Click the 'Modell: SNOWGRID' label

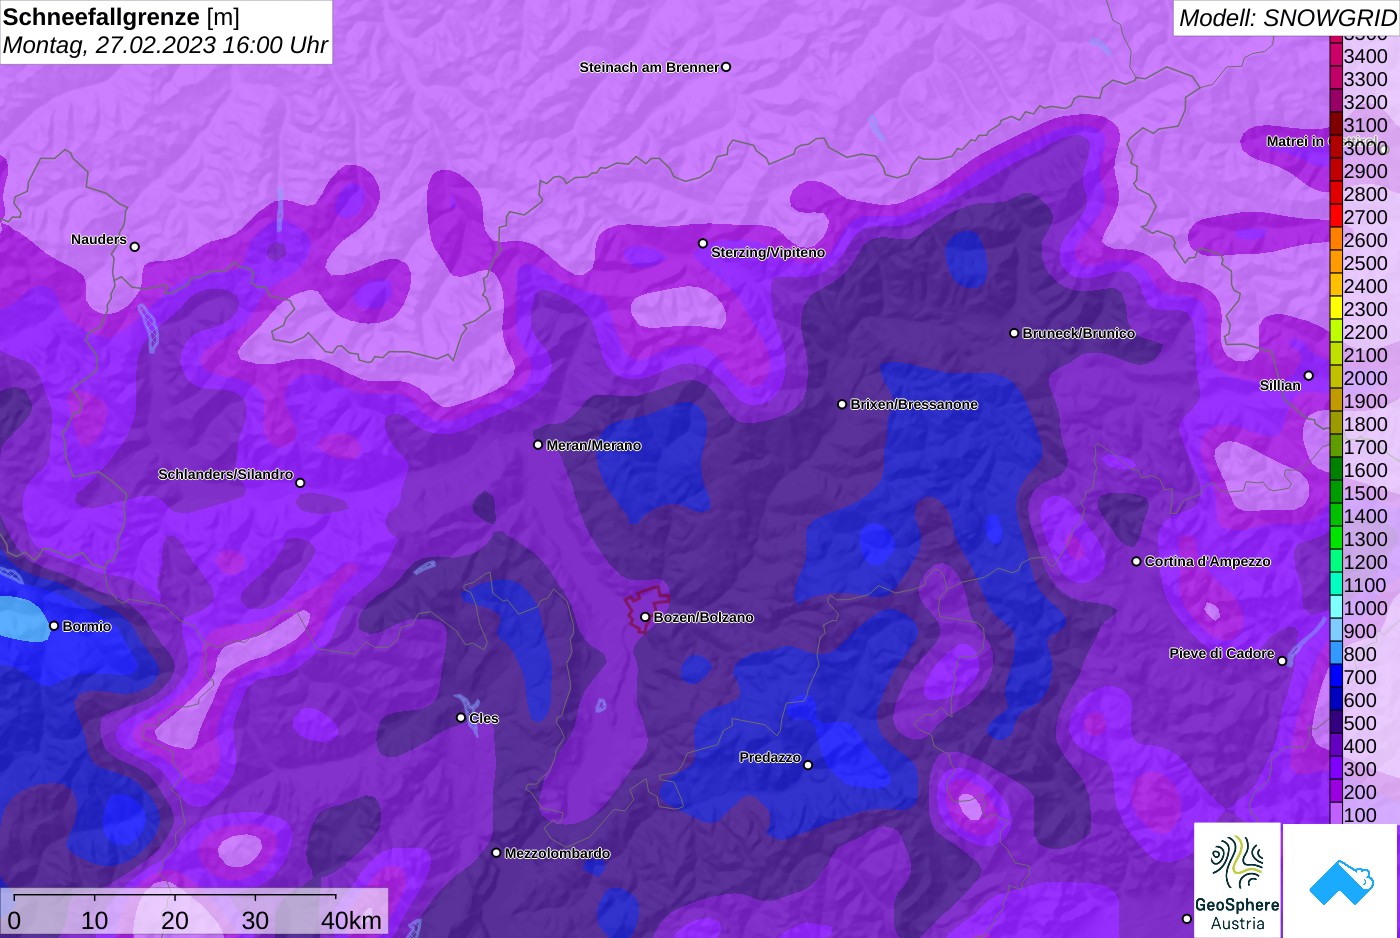1287,18
